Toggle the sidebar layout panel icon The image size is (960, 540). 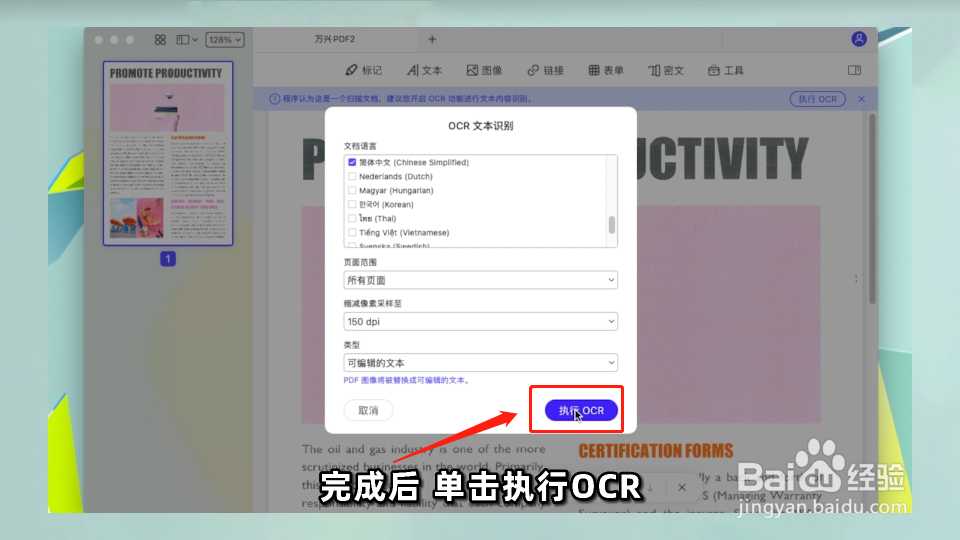[187, 40]
